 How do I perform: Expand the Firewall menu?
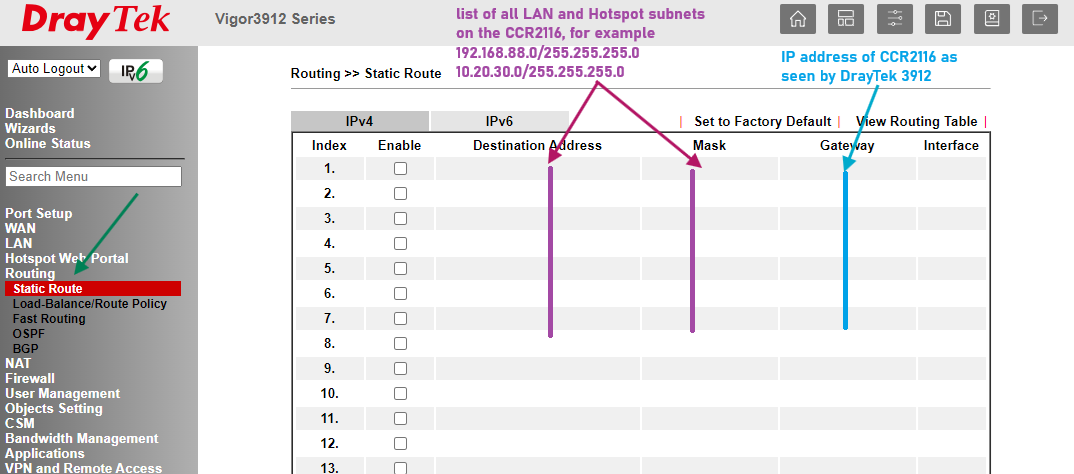pyautogui.click(x=30, y=379)
